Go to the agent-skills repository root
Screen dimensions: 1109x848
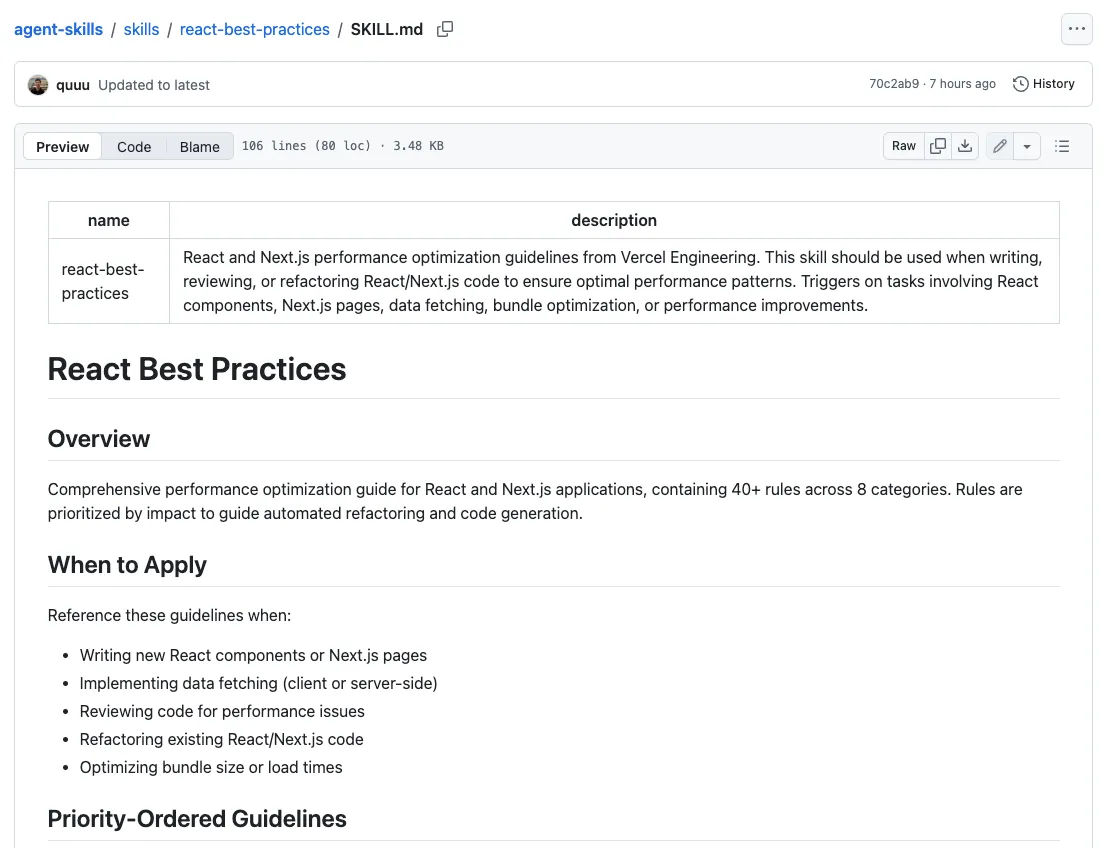pos(58,30)
